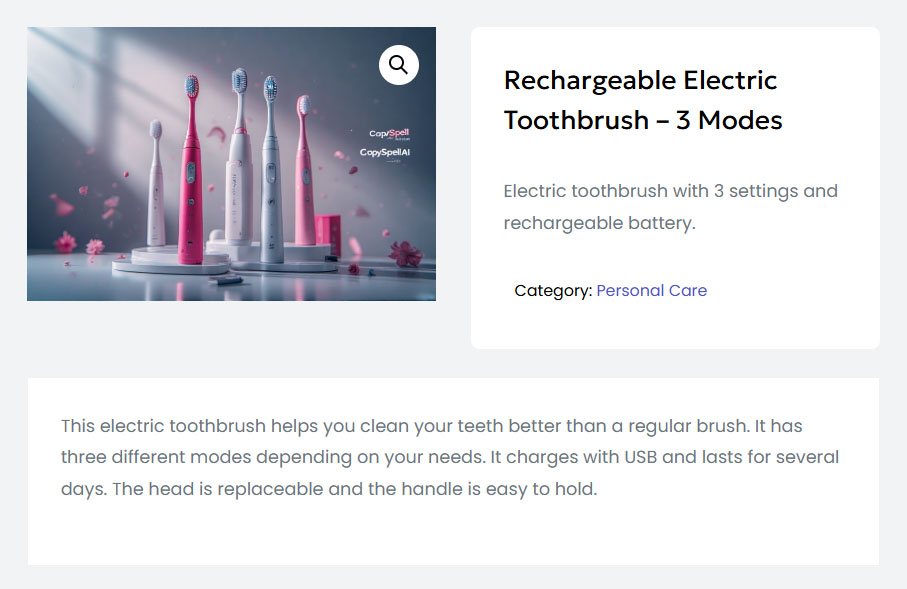Click the magnifying glass zoom icon

(398, 65)
